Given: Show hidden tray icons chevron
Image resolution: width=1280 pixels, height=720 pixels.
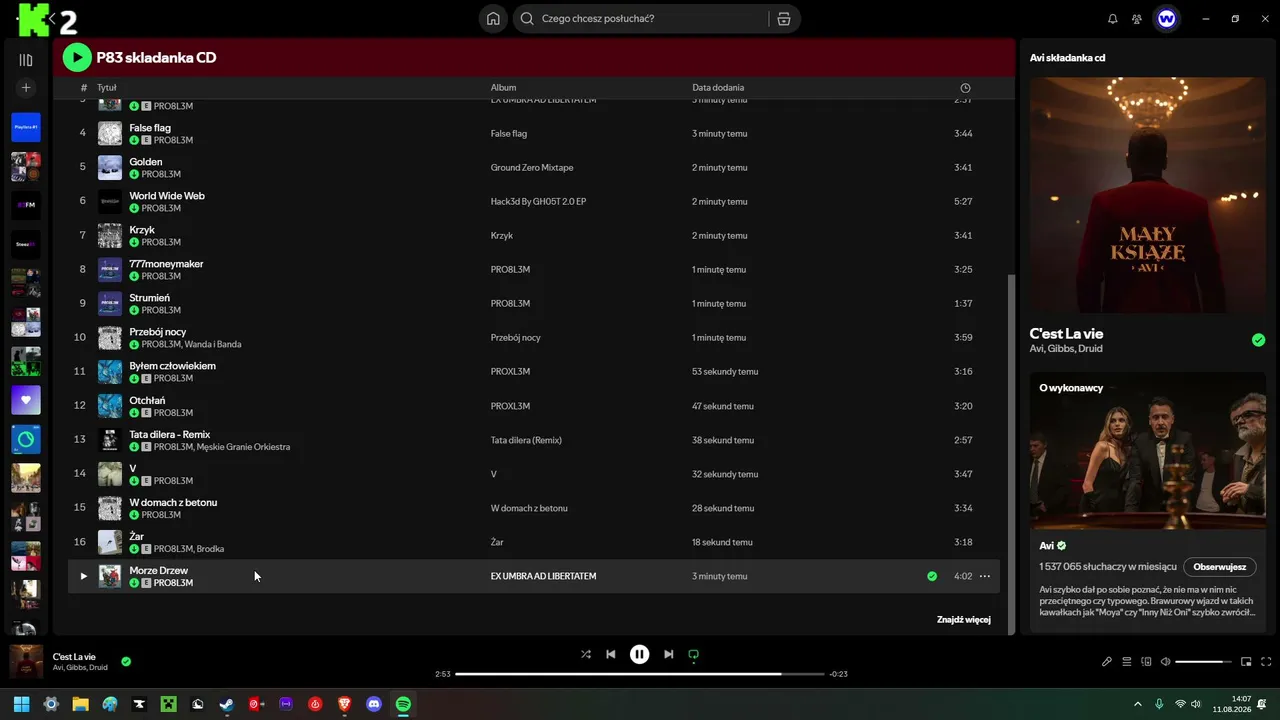Looking at the screenshot, I should click(x=1137, y=704).
